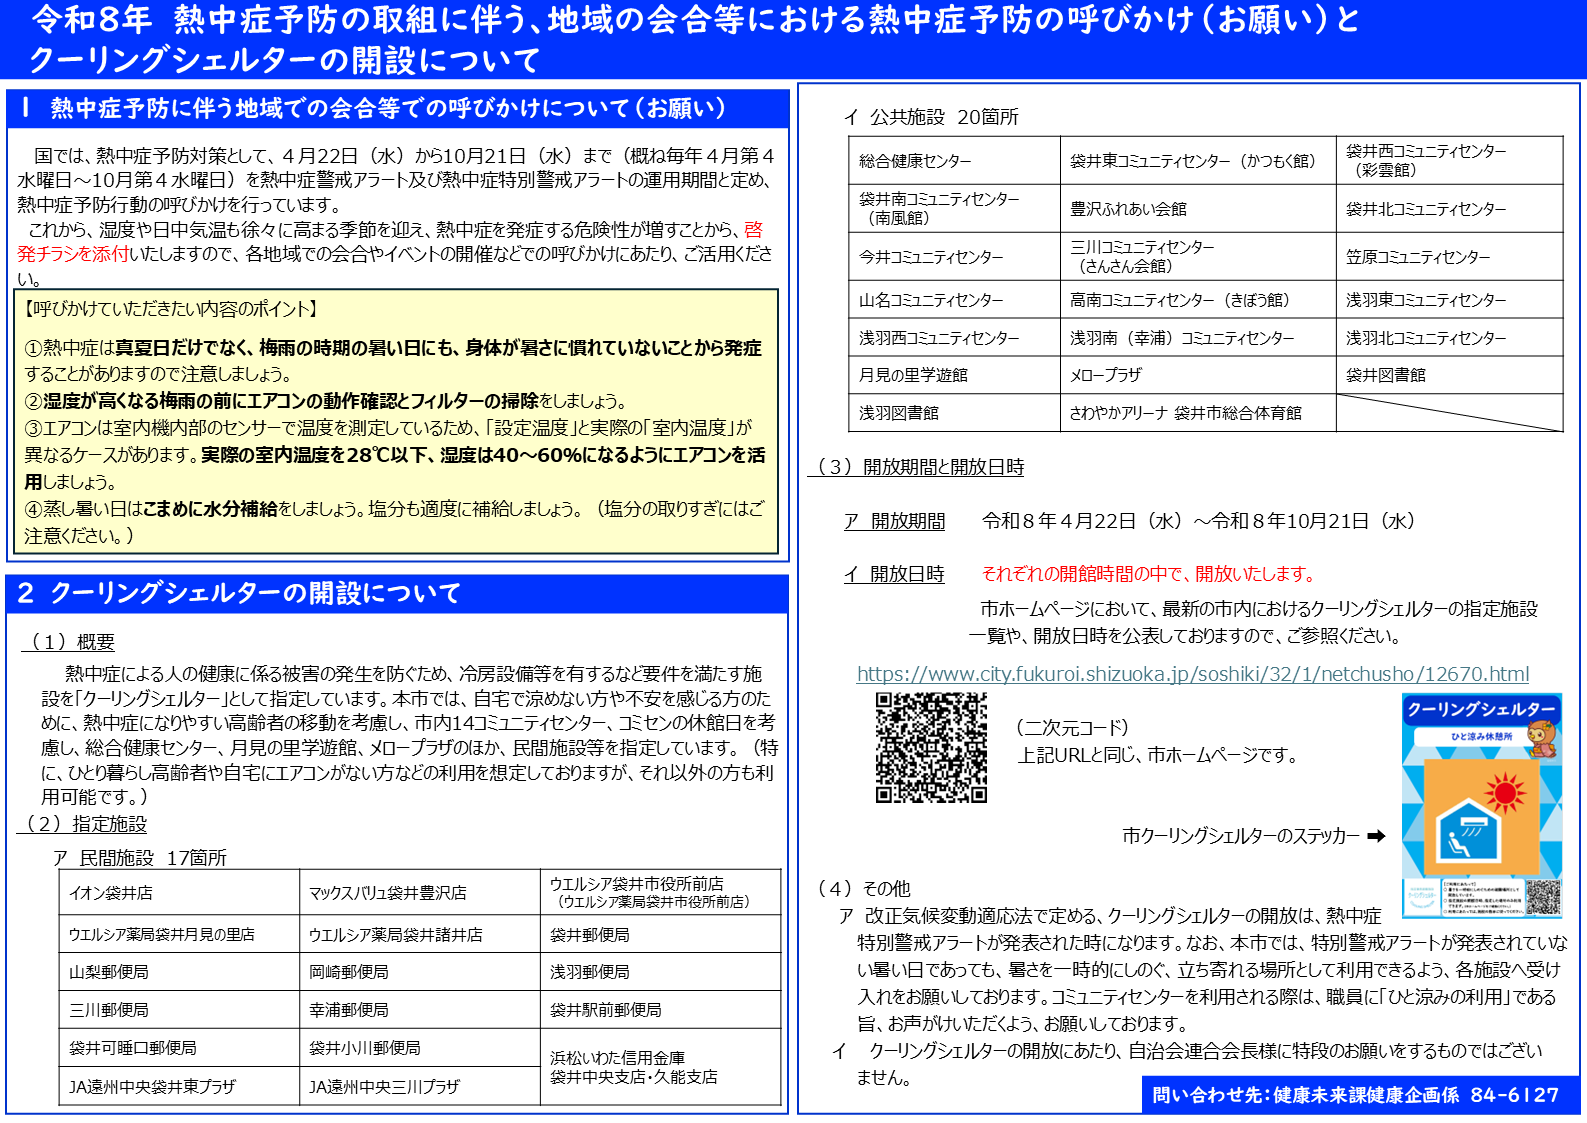Click table cell 岡崎郵便局
The height and width of the screenshot is (1123, 1587).
(x=420, y=972)
